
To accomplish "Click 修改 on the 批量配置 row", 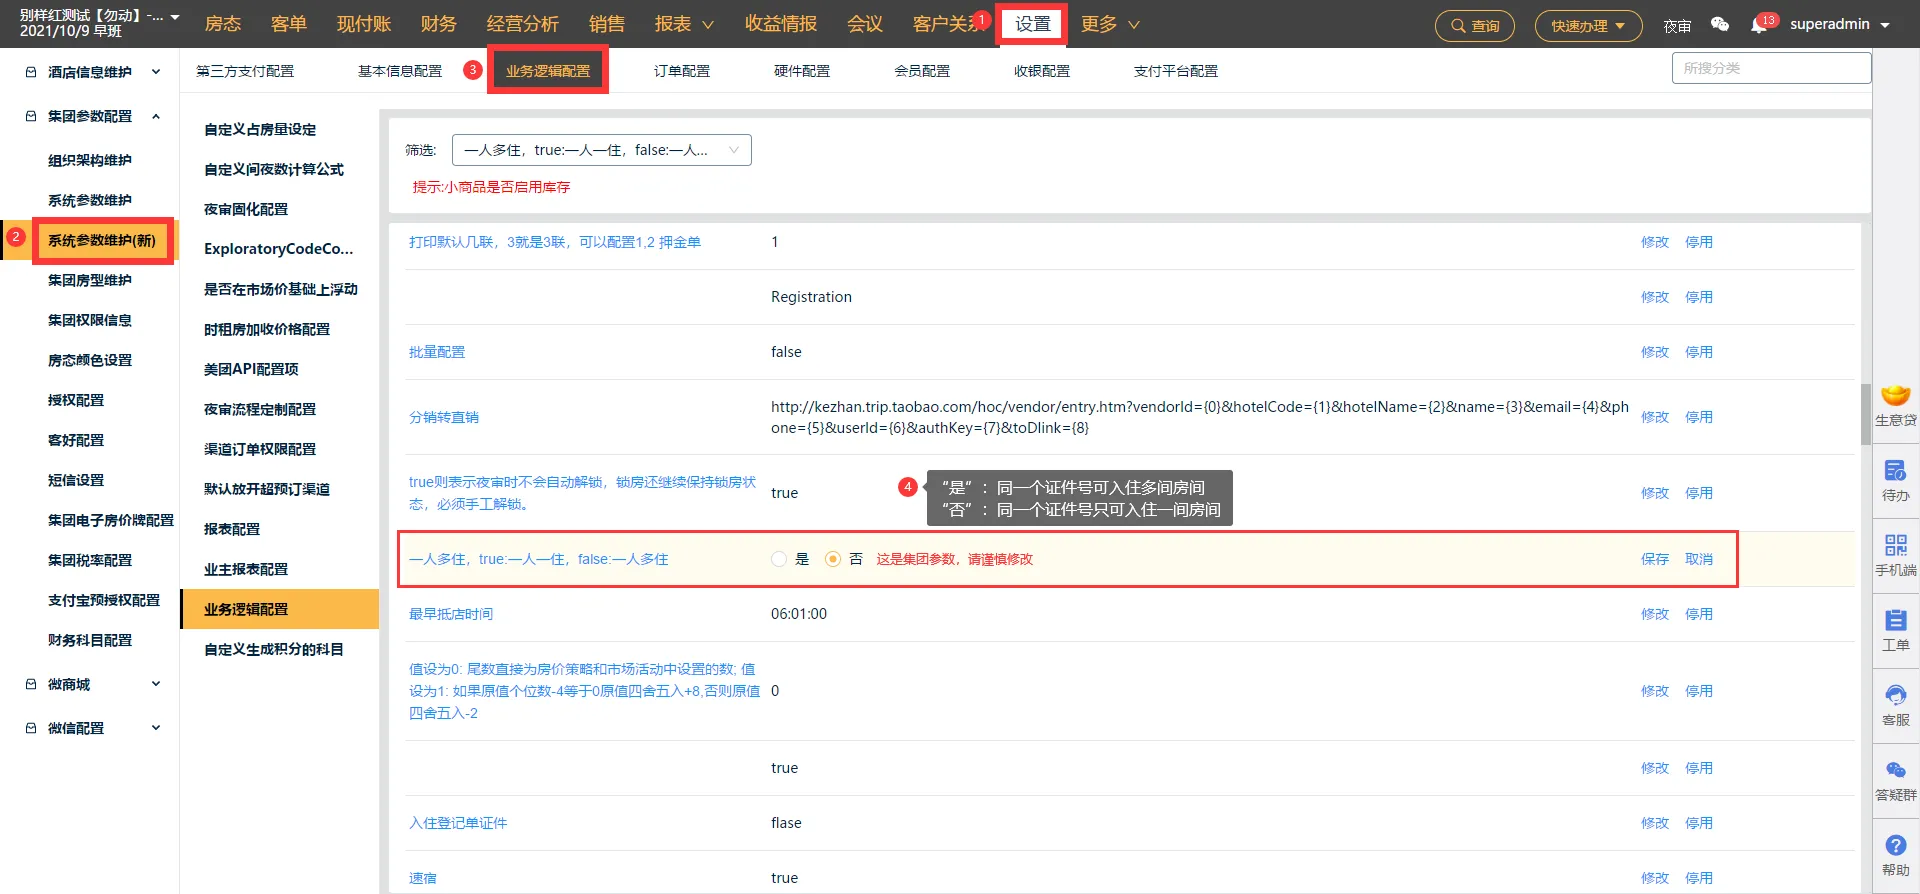I will (1655, 352).
